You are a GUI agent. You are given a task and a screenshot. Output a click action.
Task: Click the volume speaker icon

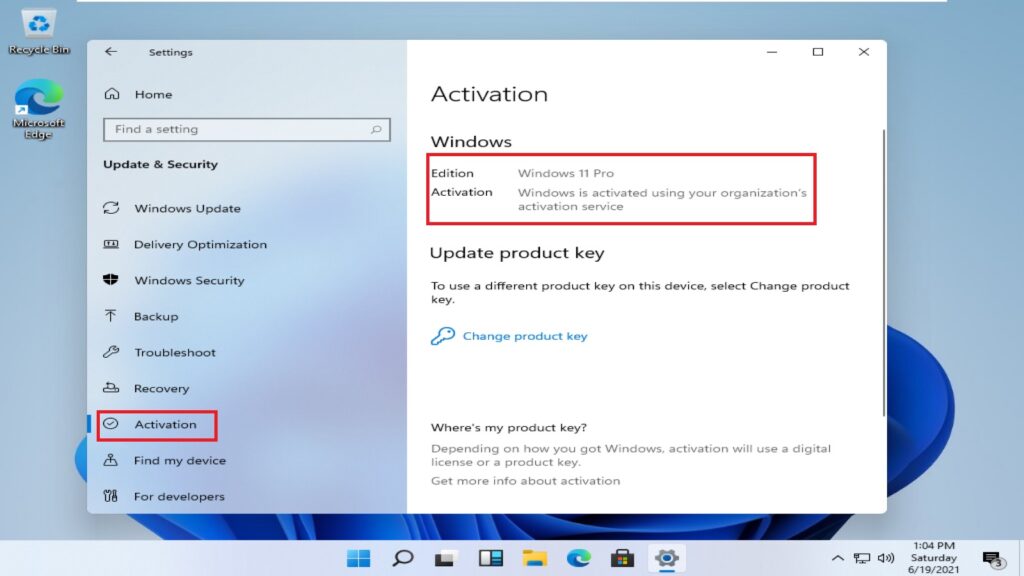[886, 558]
